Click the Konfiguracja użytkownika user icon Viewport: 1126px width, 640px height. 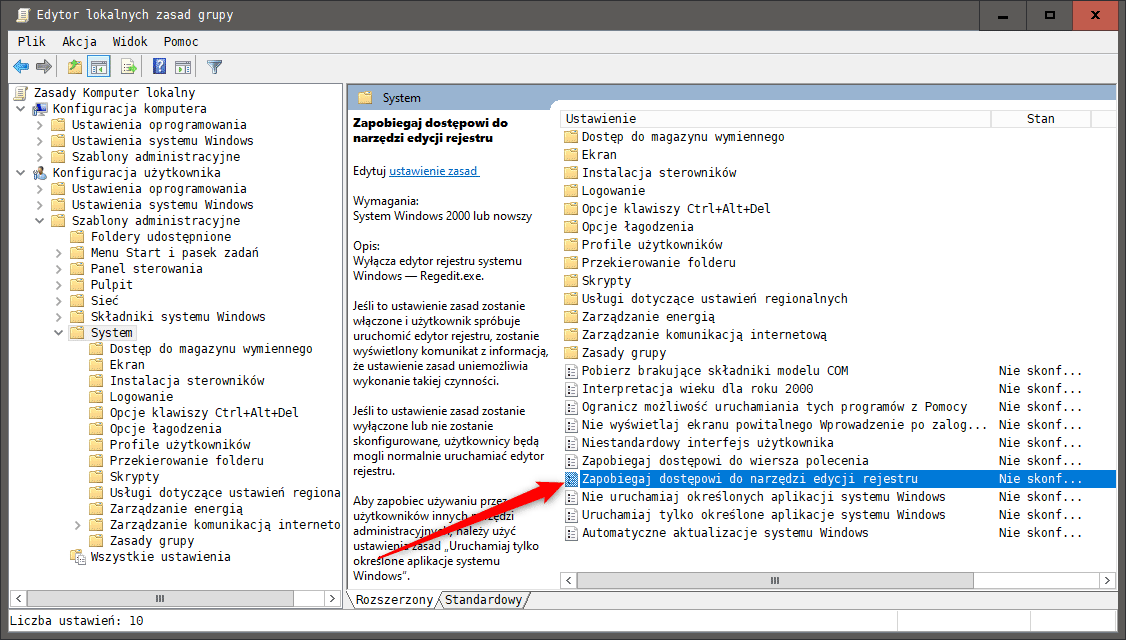[x=40, y=173]
